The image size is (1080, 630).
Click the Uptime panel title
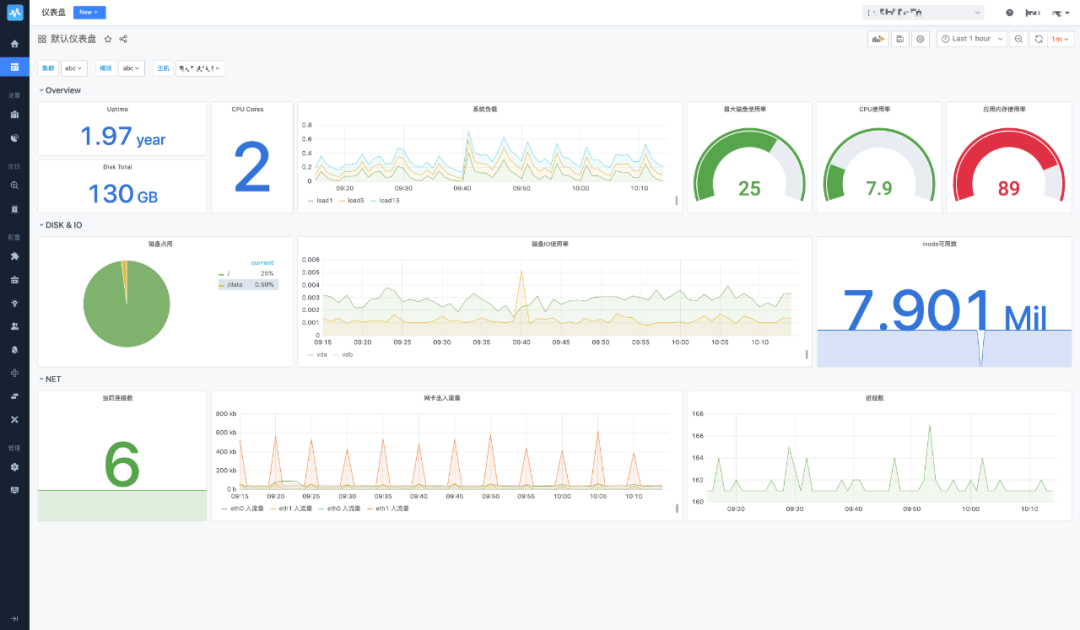click(117, 109)
